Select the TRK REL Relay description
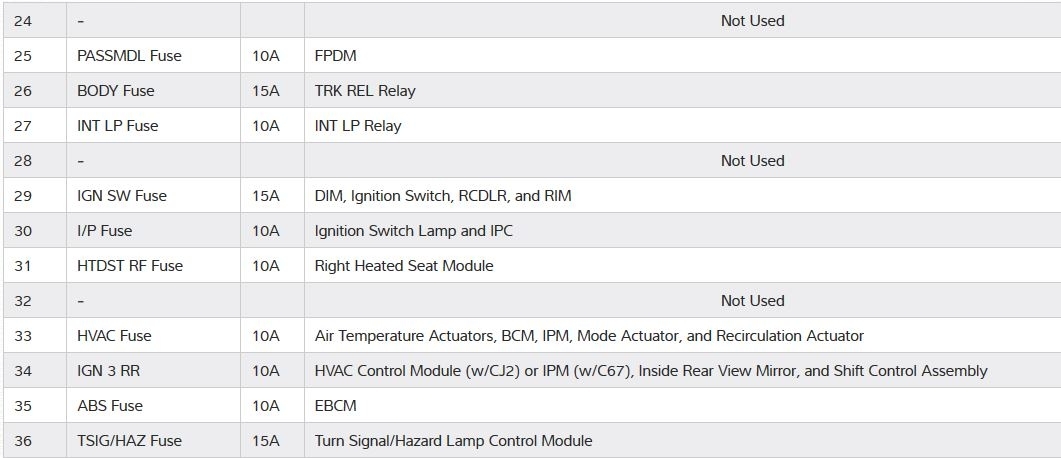The height and width of the screenshot is (458, 1061). [365, 91]
